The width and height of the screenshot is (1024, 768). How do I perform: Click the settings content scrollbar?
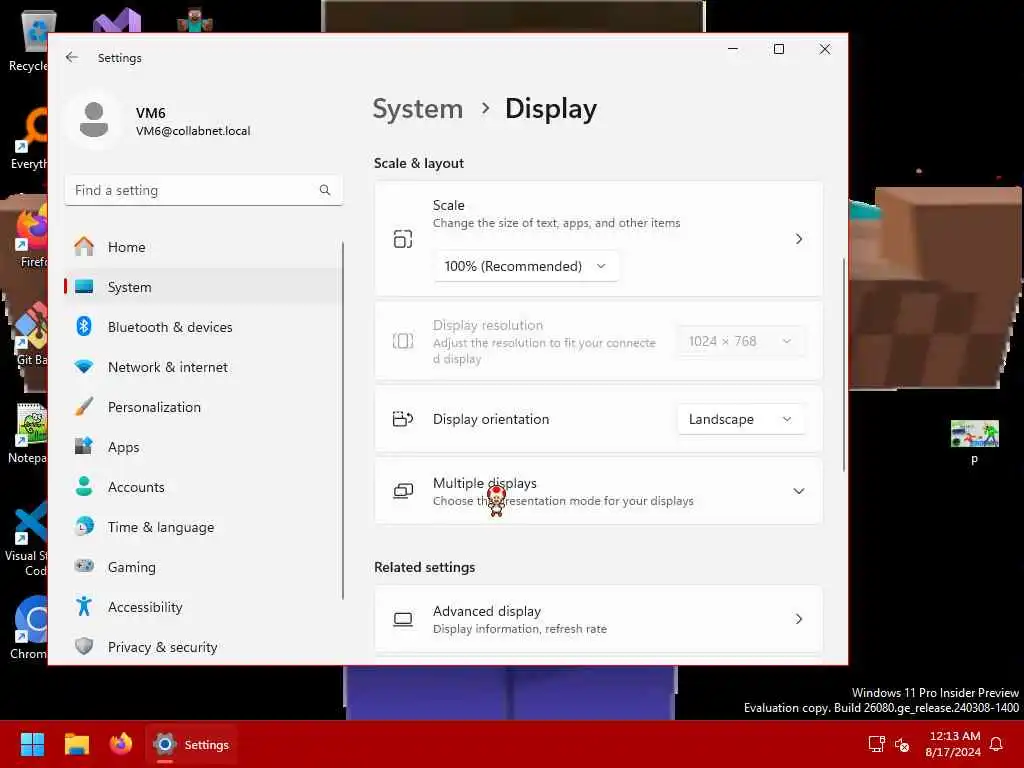pyautogui.click(x=844, y=365)
